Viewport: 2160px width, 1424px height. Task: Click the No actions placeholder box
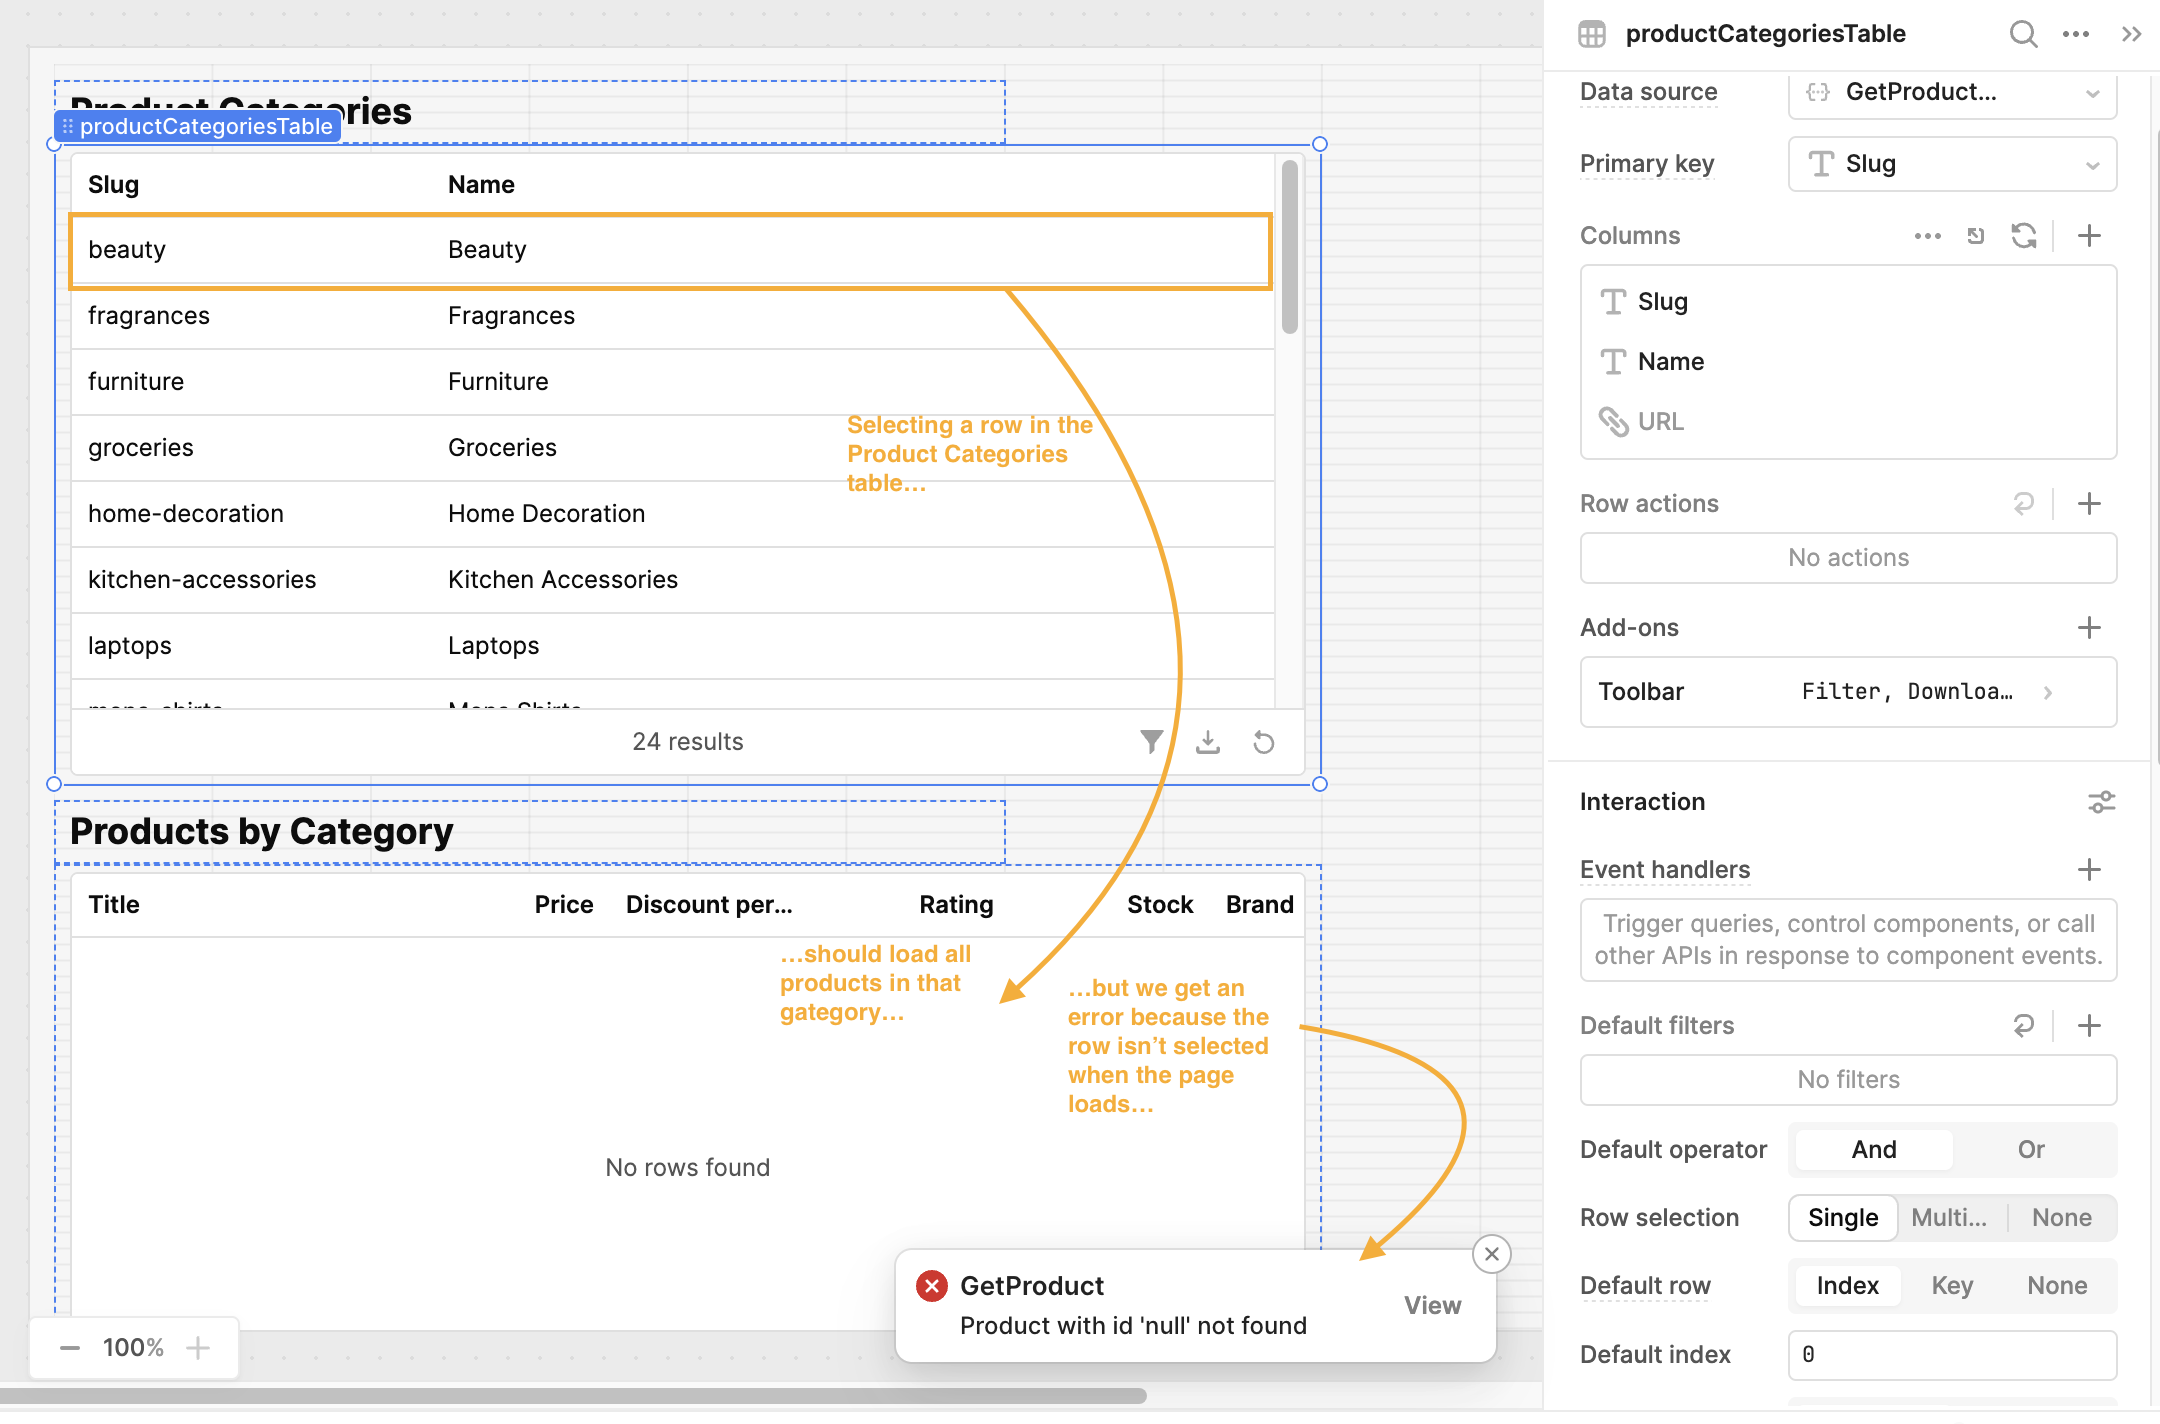coord(1848,558)
